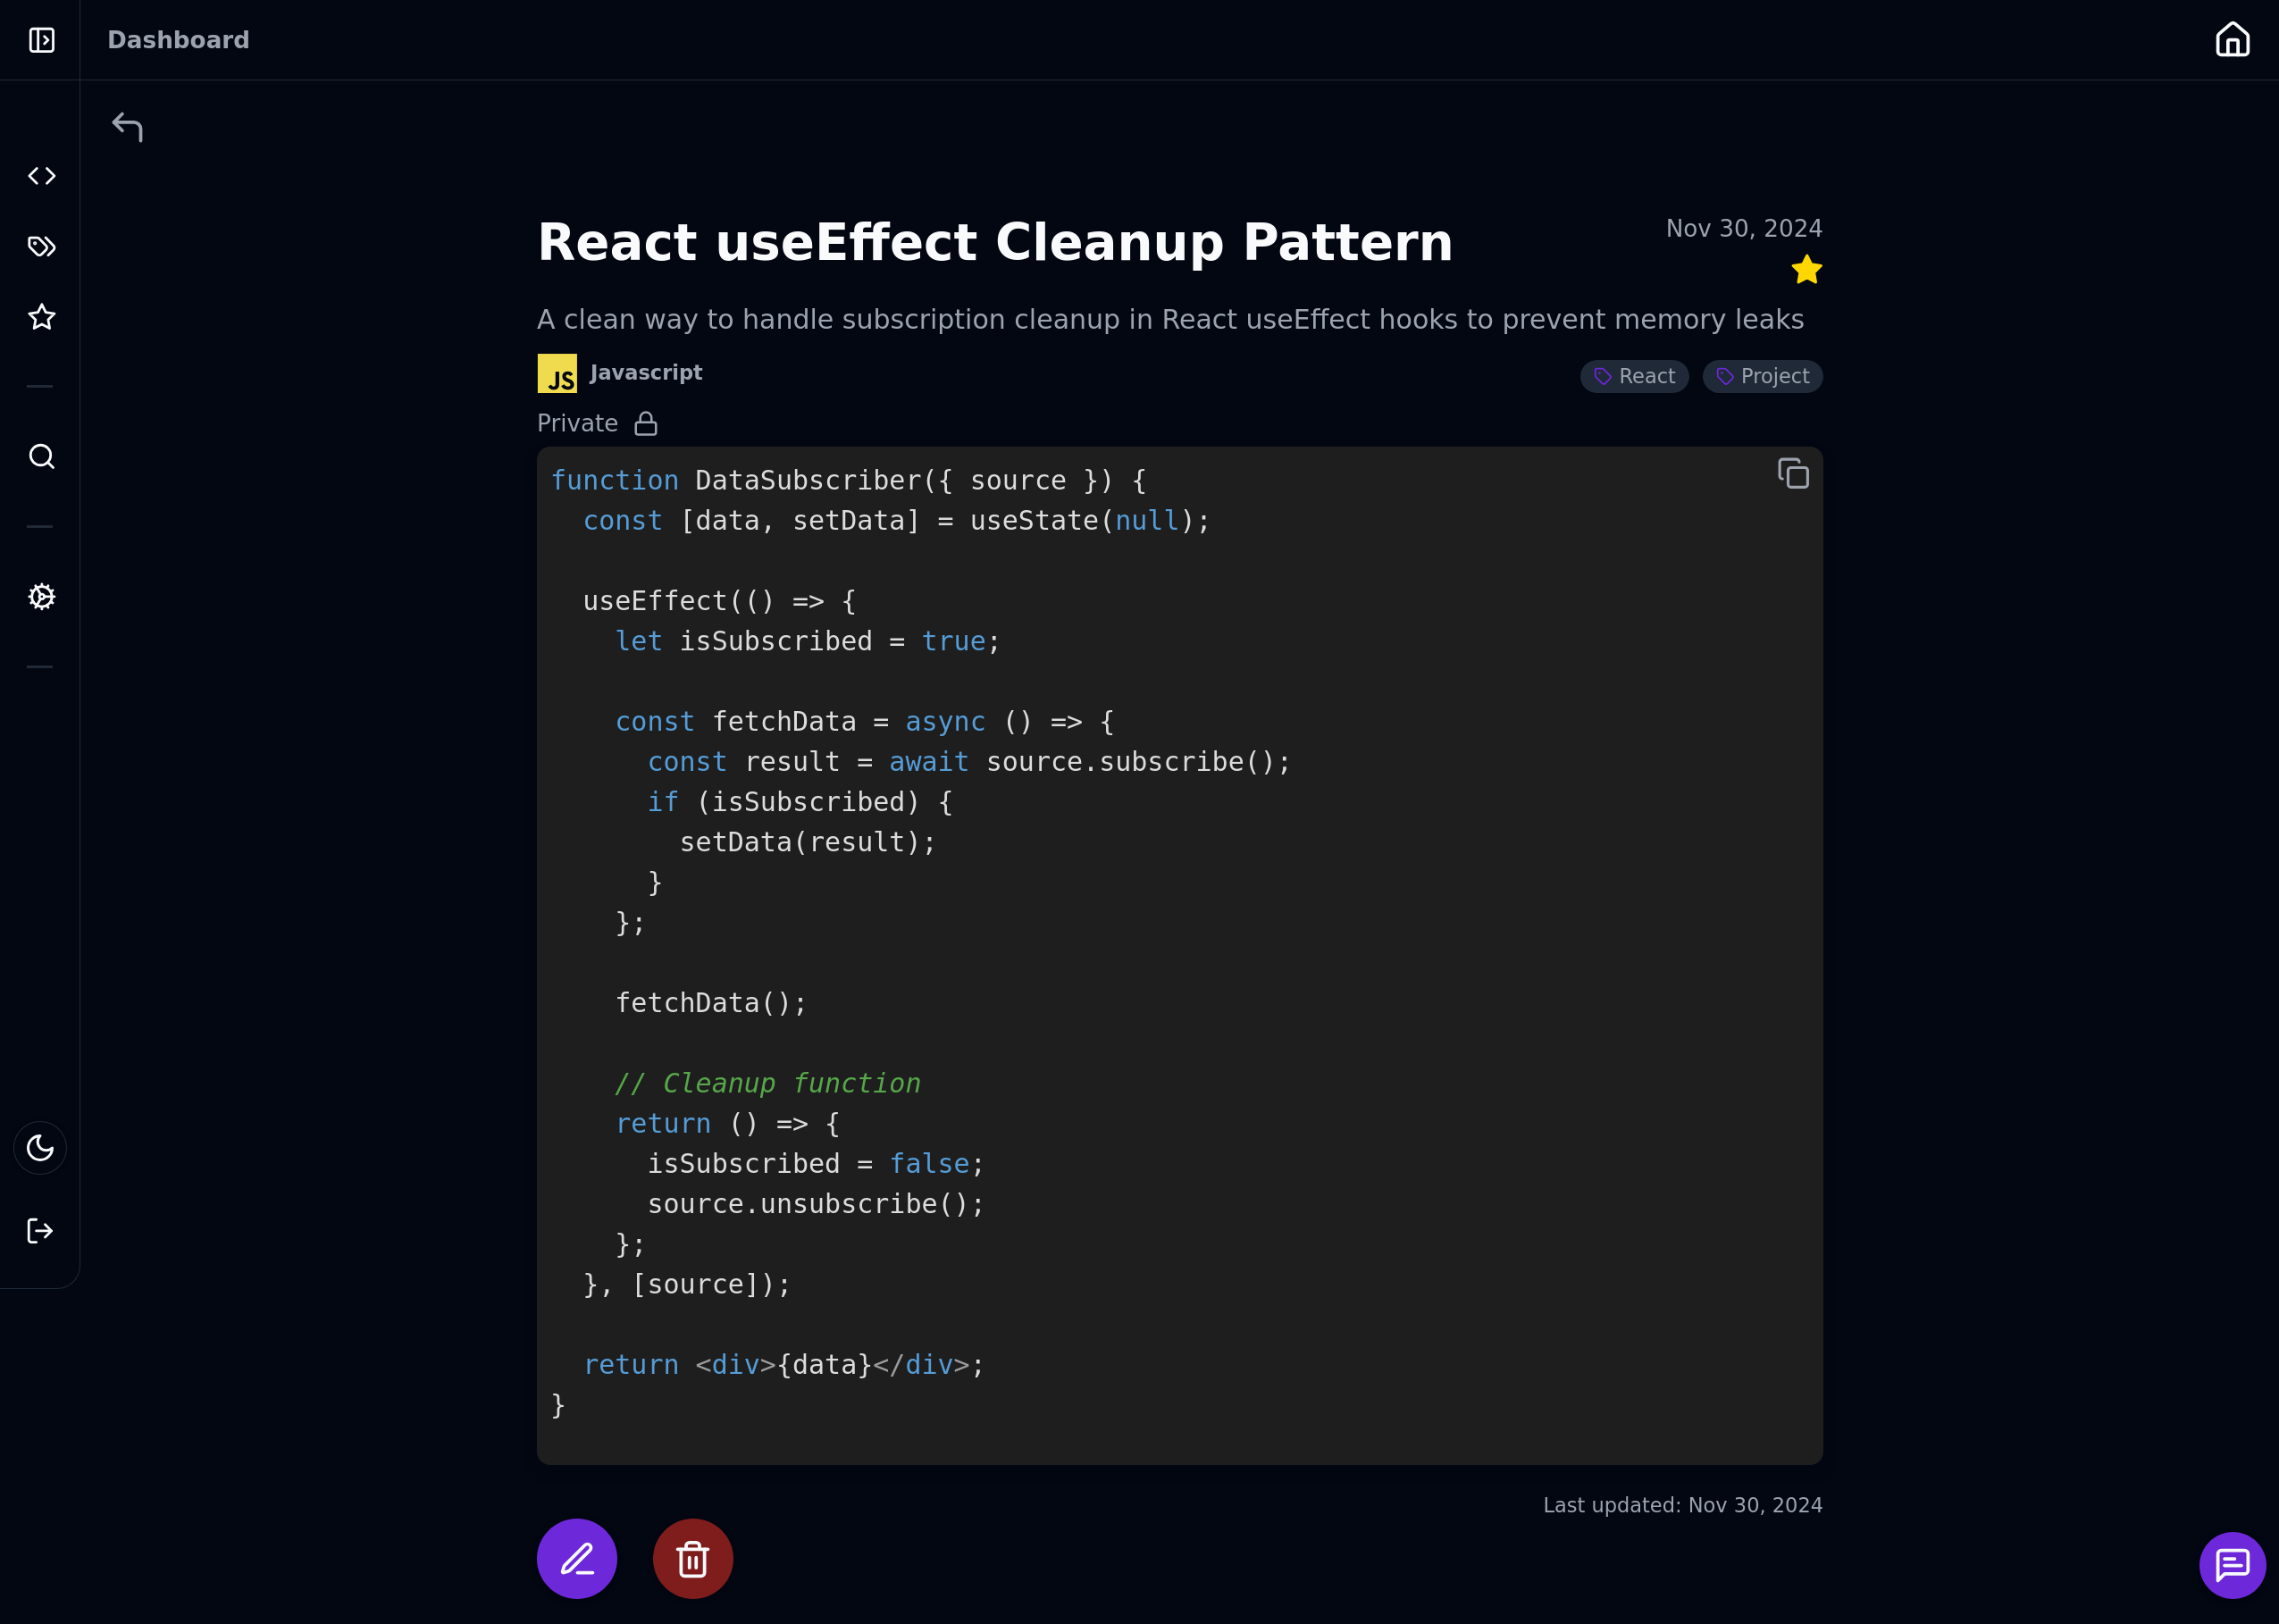The width and height of the screenshot is (2279, 1624).
Task: Click the snippet description text
Action: point(1170,320)
